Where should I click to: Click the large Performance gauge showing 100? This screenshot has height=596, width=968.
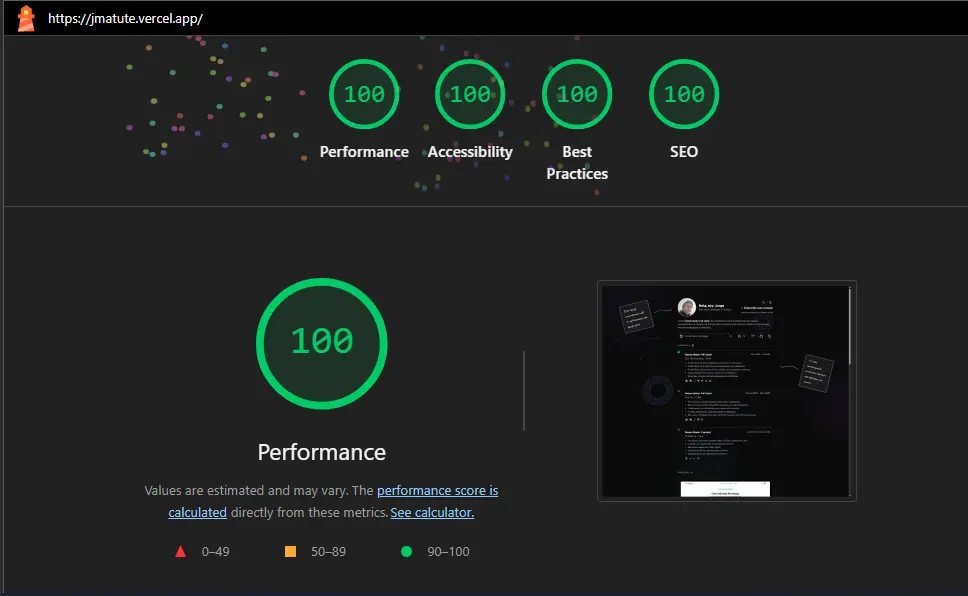tap(322, 343)
